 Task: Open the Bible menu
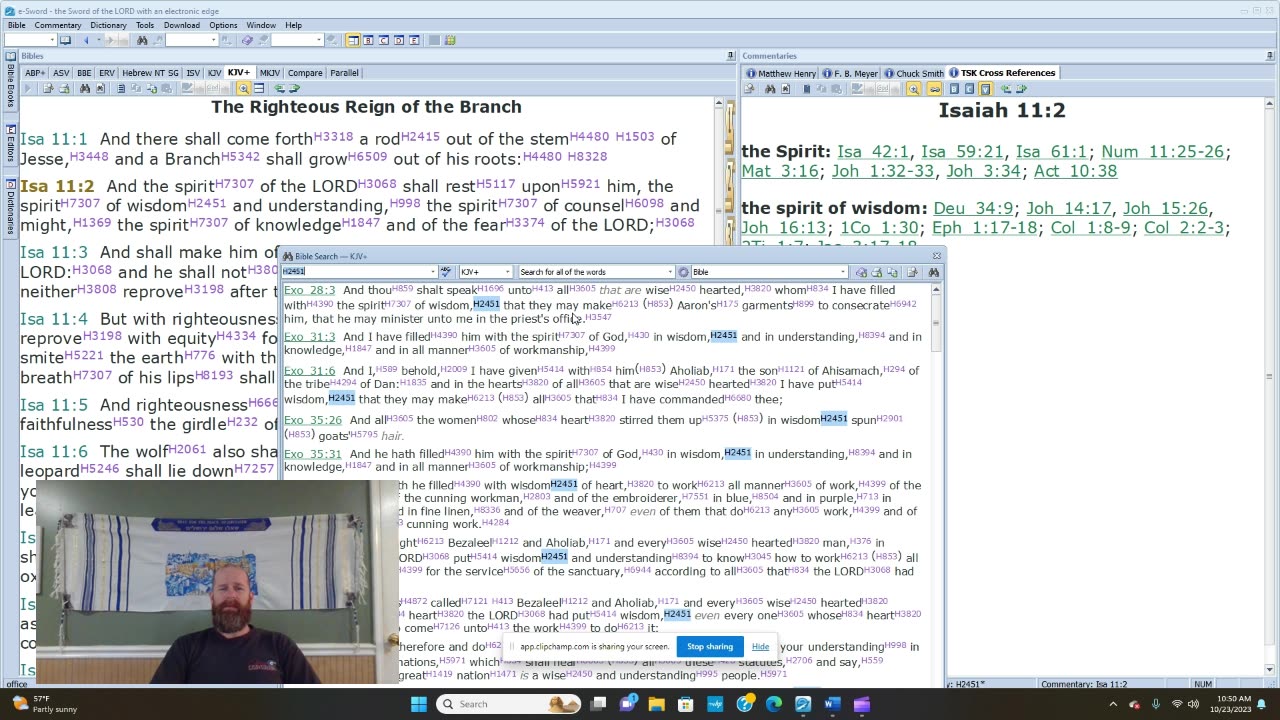(x=17, y=25)
